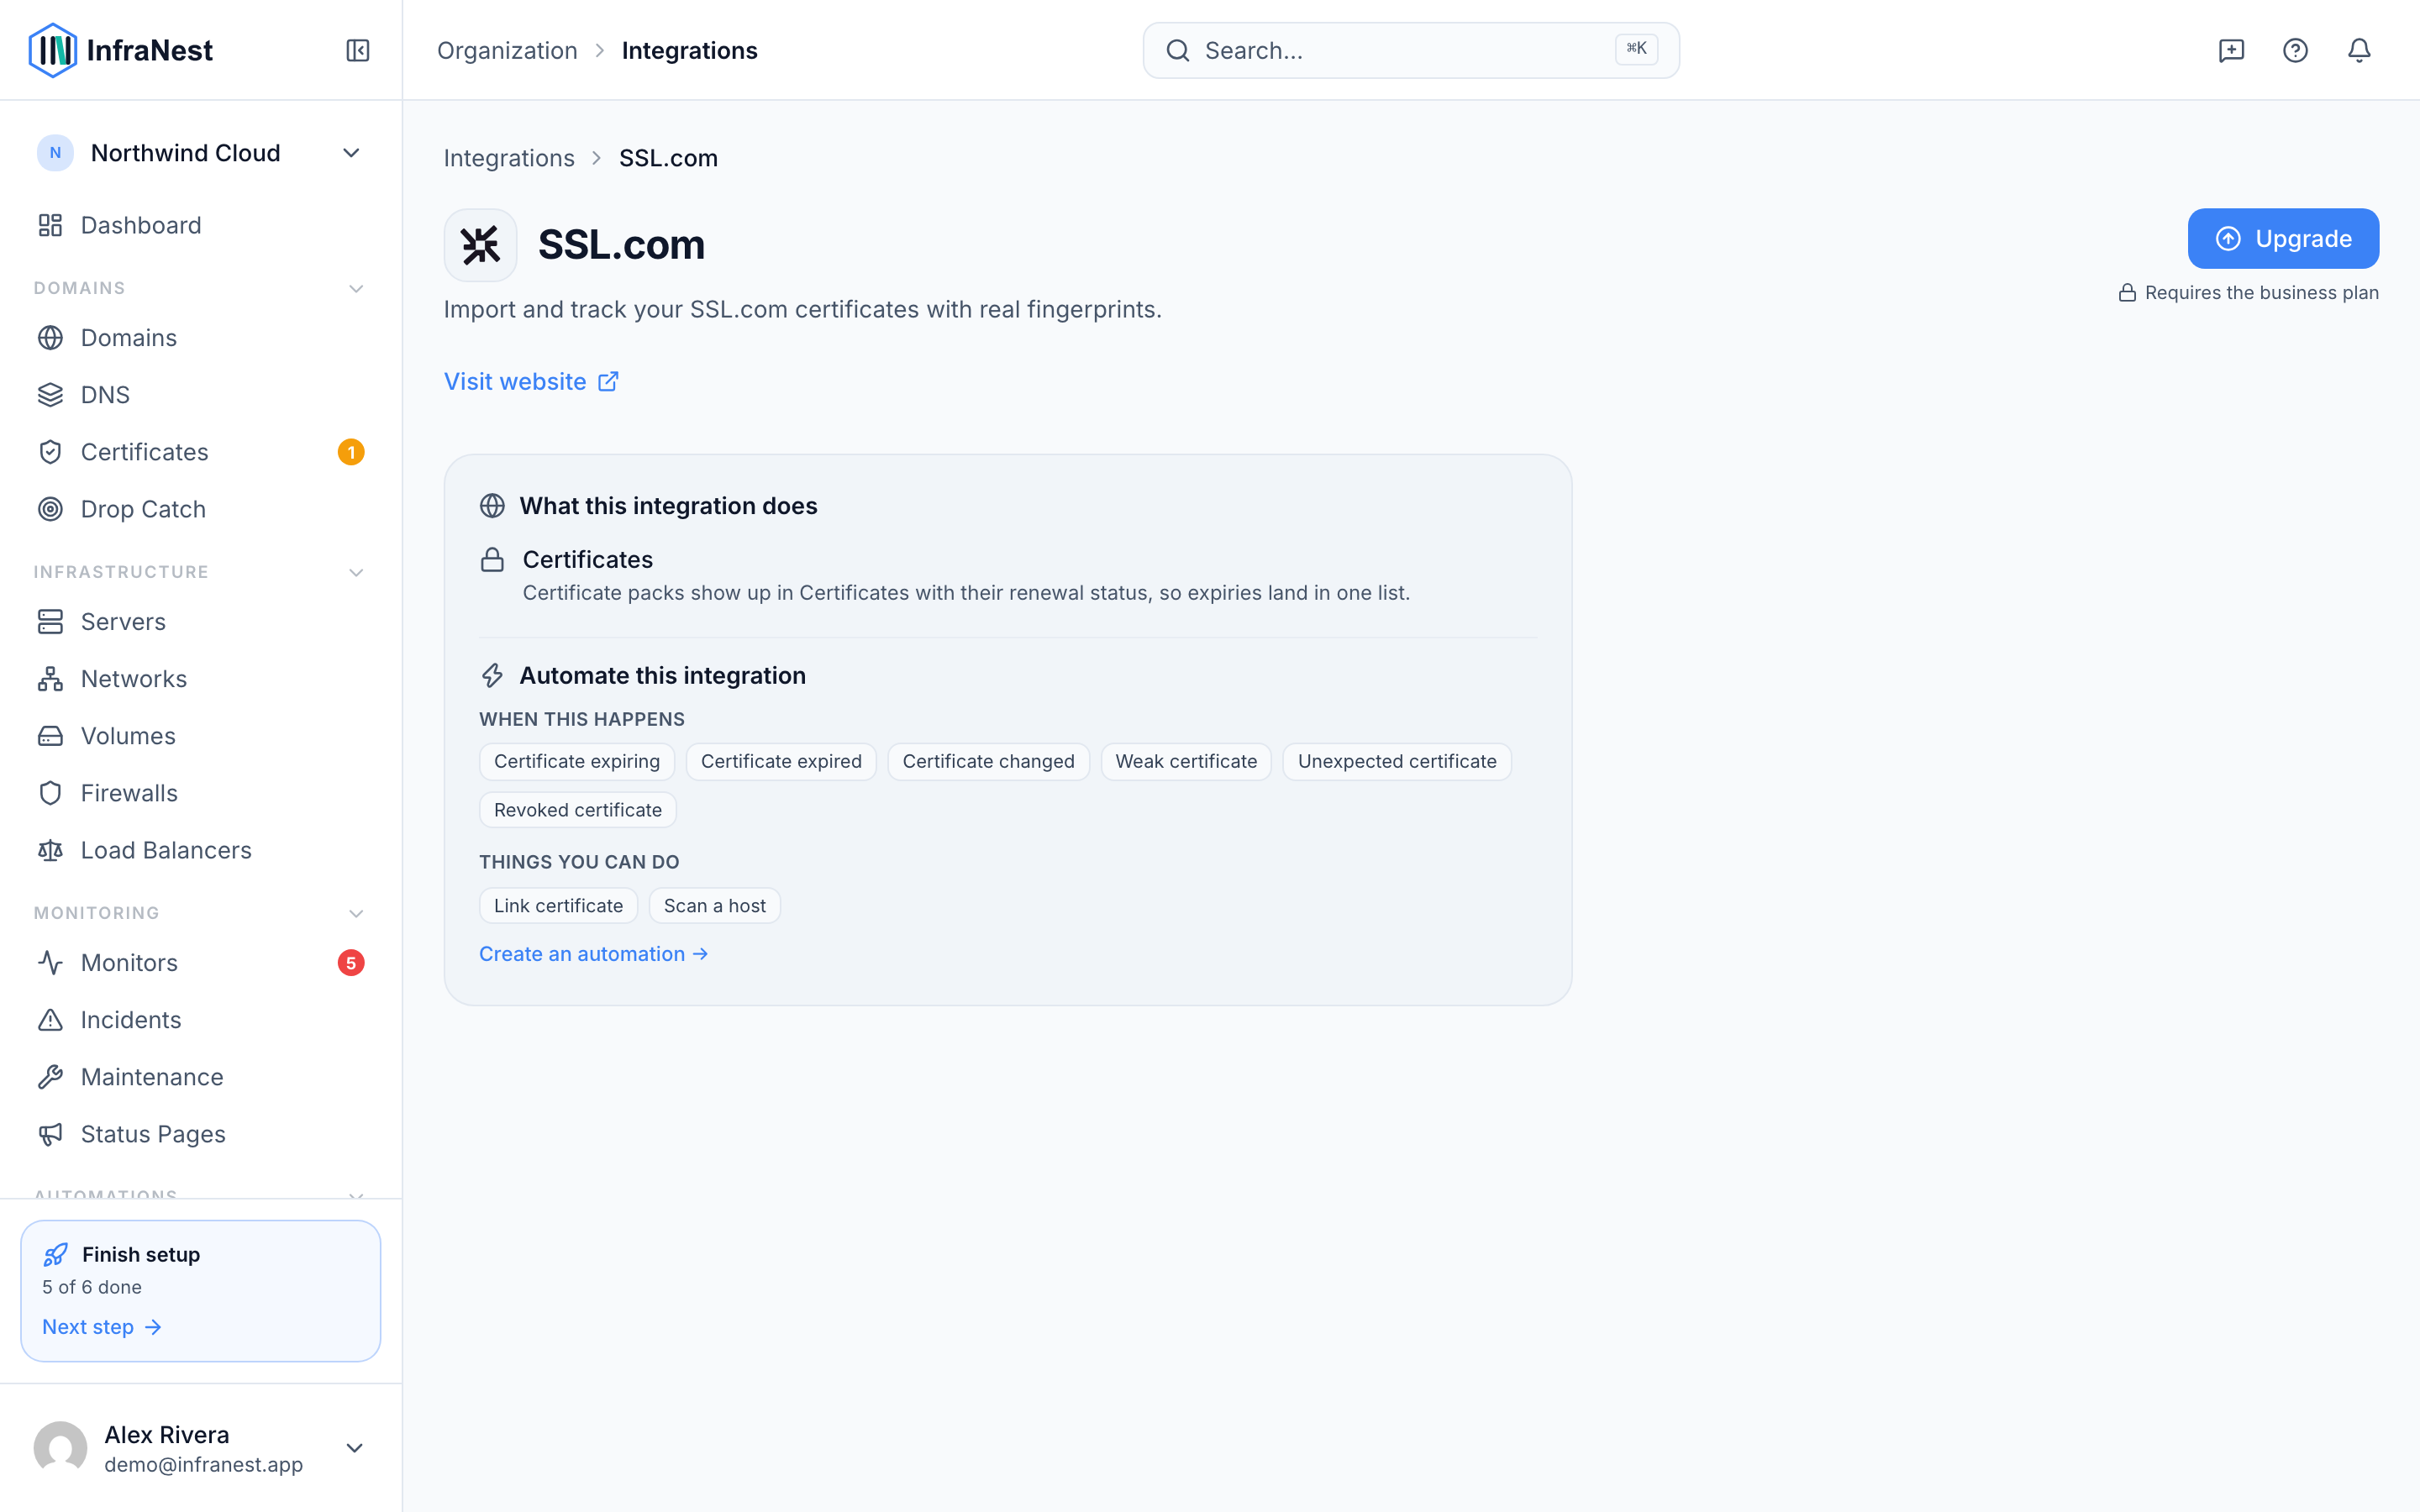
Task: Click the Scan a host action chip
Action: coord(714,906)
